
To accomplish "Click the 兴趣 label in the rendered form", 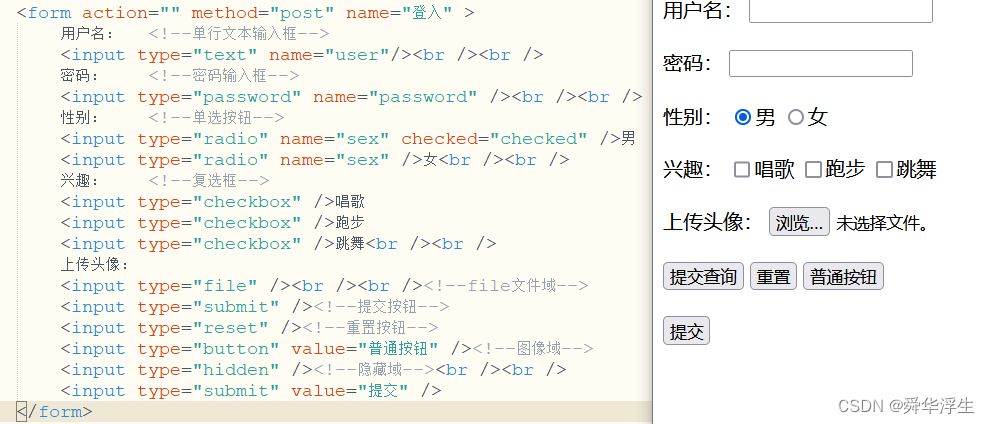I will click(687, 169).
